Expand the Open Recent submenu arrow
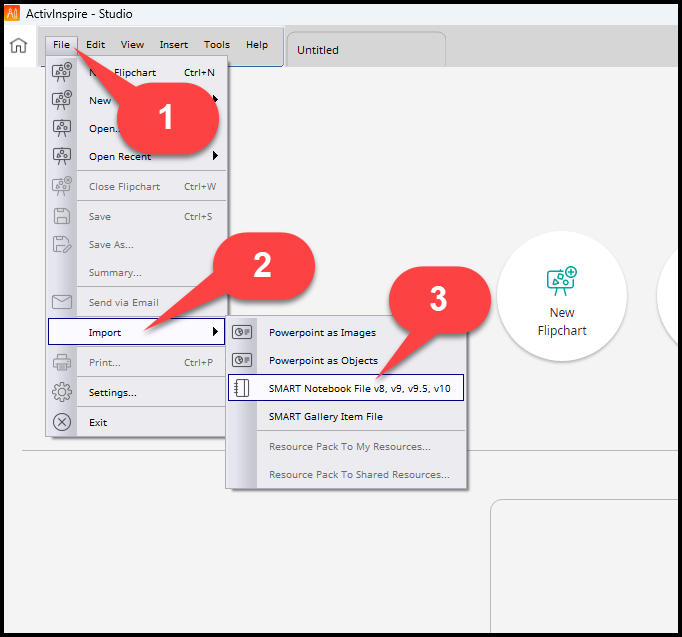The width and height of the screenshot is (682, 637). click(x=215, y=155)
